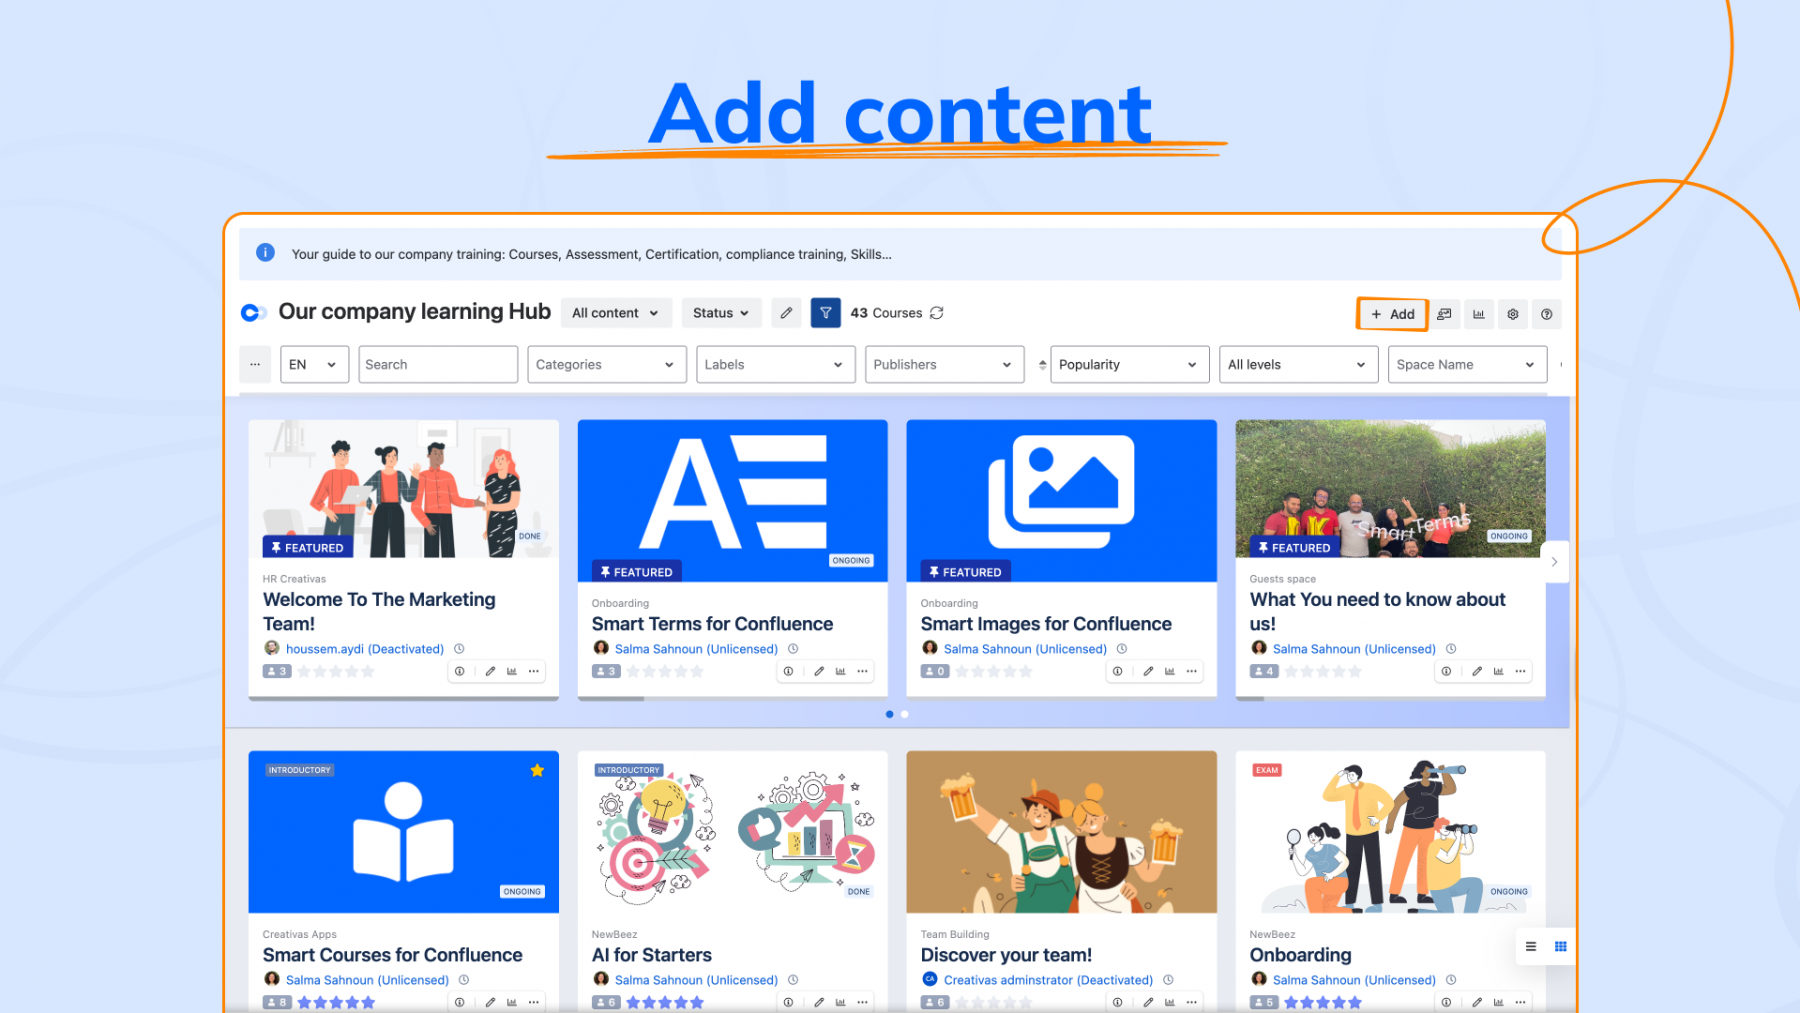Expand the All levels dropdown
The image size is (1800, 1013).
[1296, 365]
